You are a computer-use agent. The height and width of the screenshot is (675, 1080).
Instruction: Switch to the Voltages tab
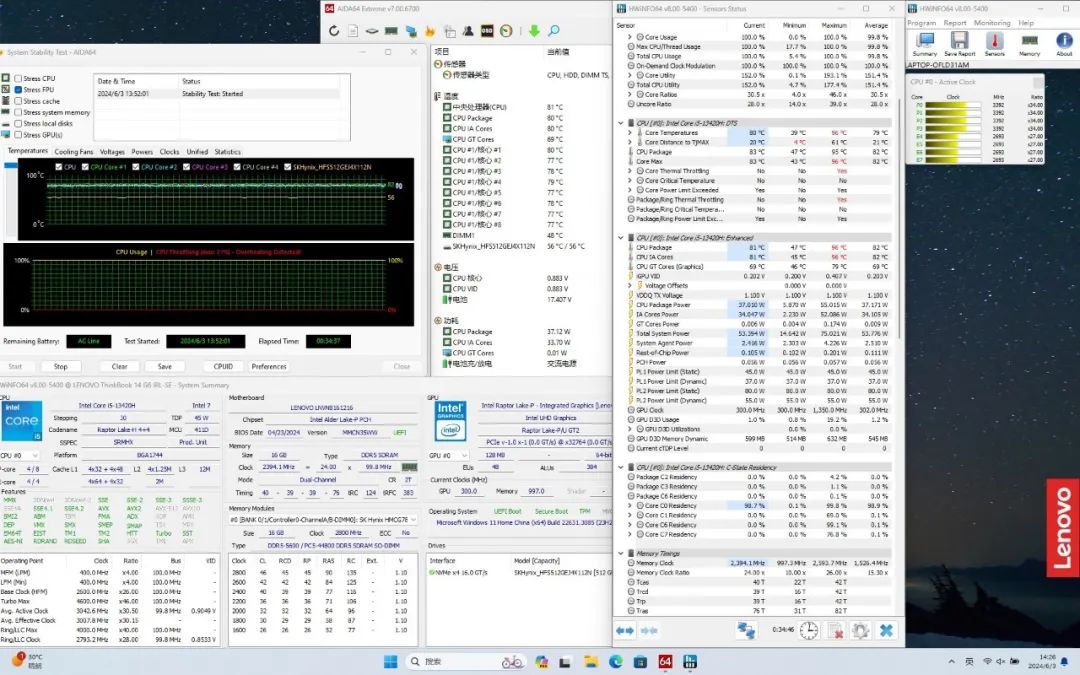pos(112,152)
